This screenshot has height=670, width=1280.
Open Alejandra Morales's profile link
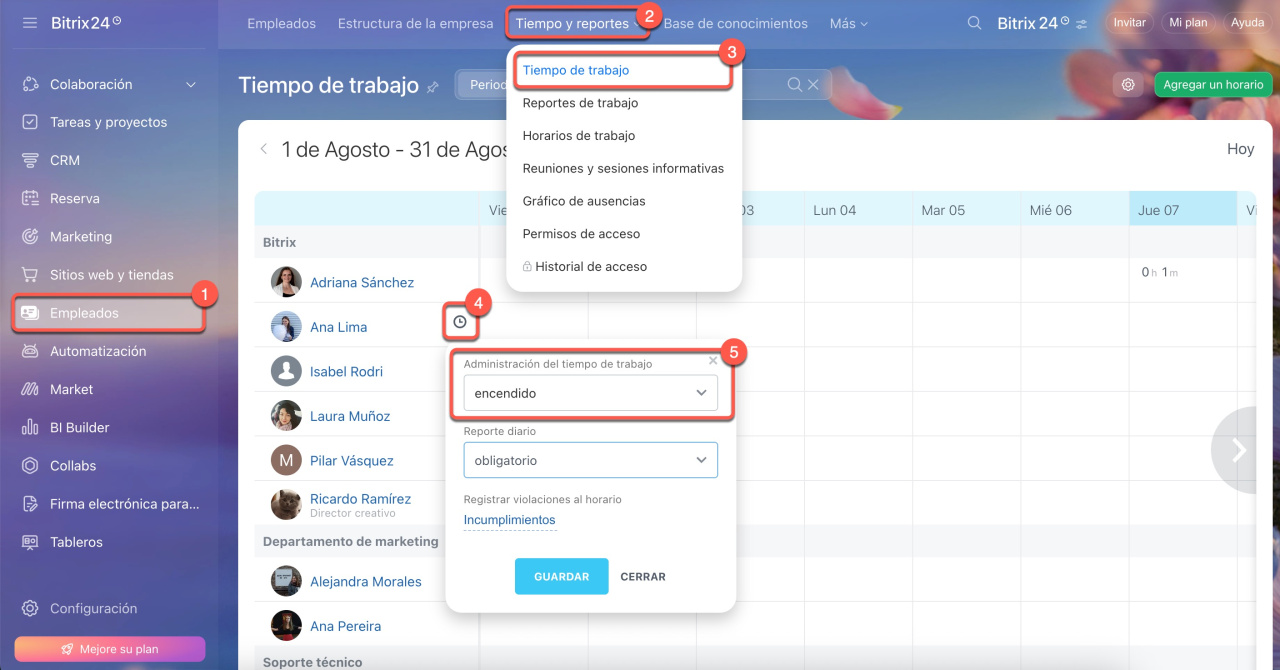(366, 581)
